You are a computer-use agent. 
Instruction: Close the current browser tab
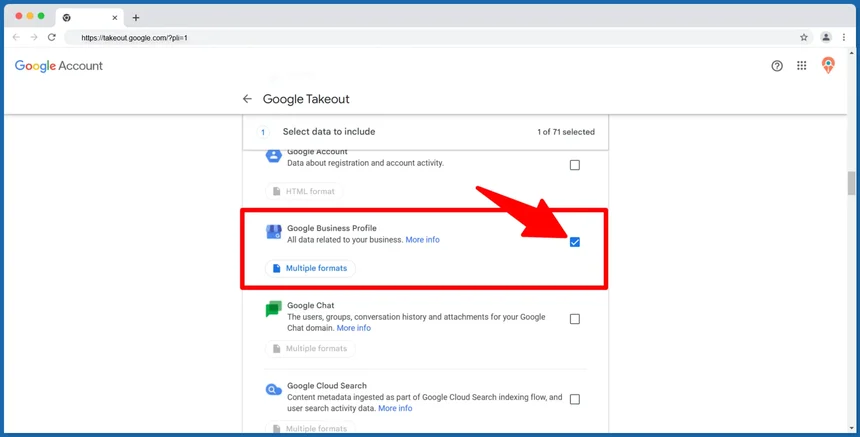[115, 18]
